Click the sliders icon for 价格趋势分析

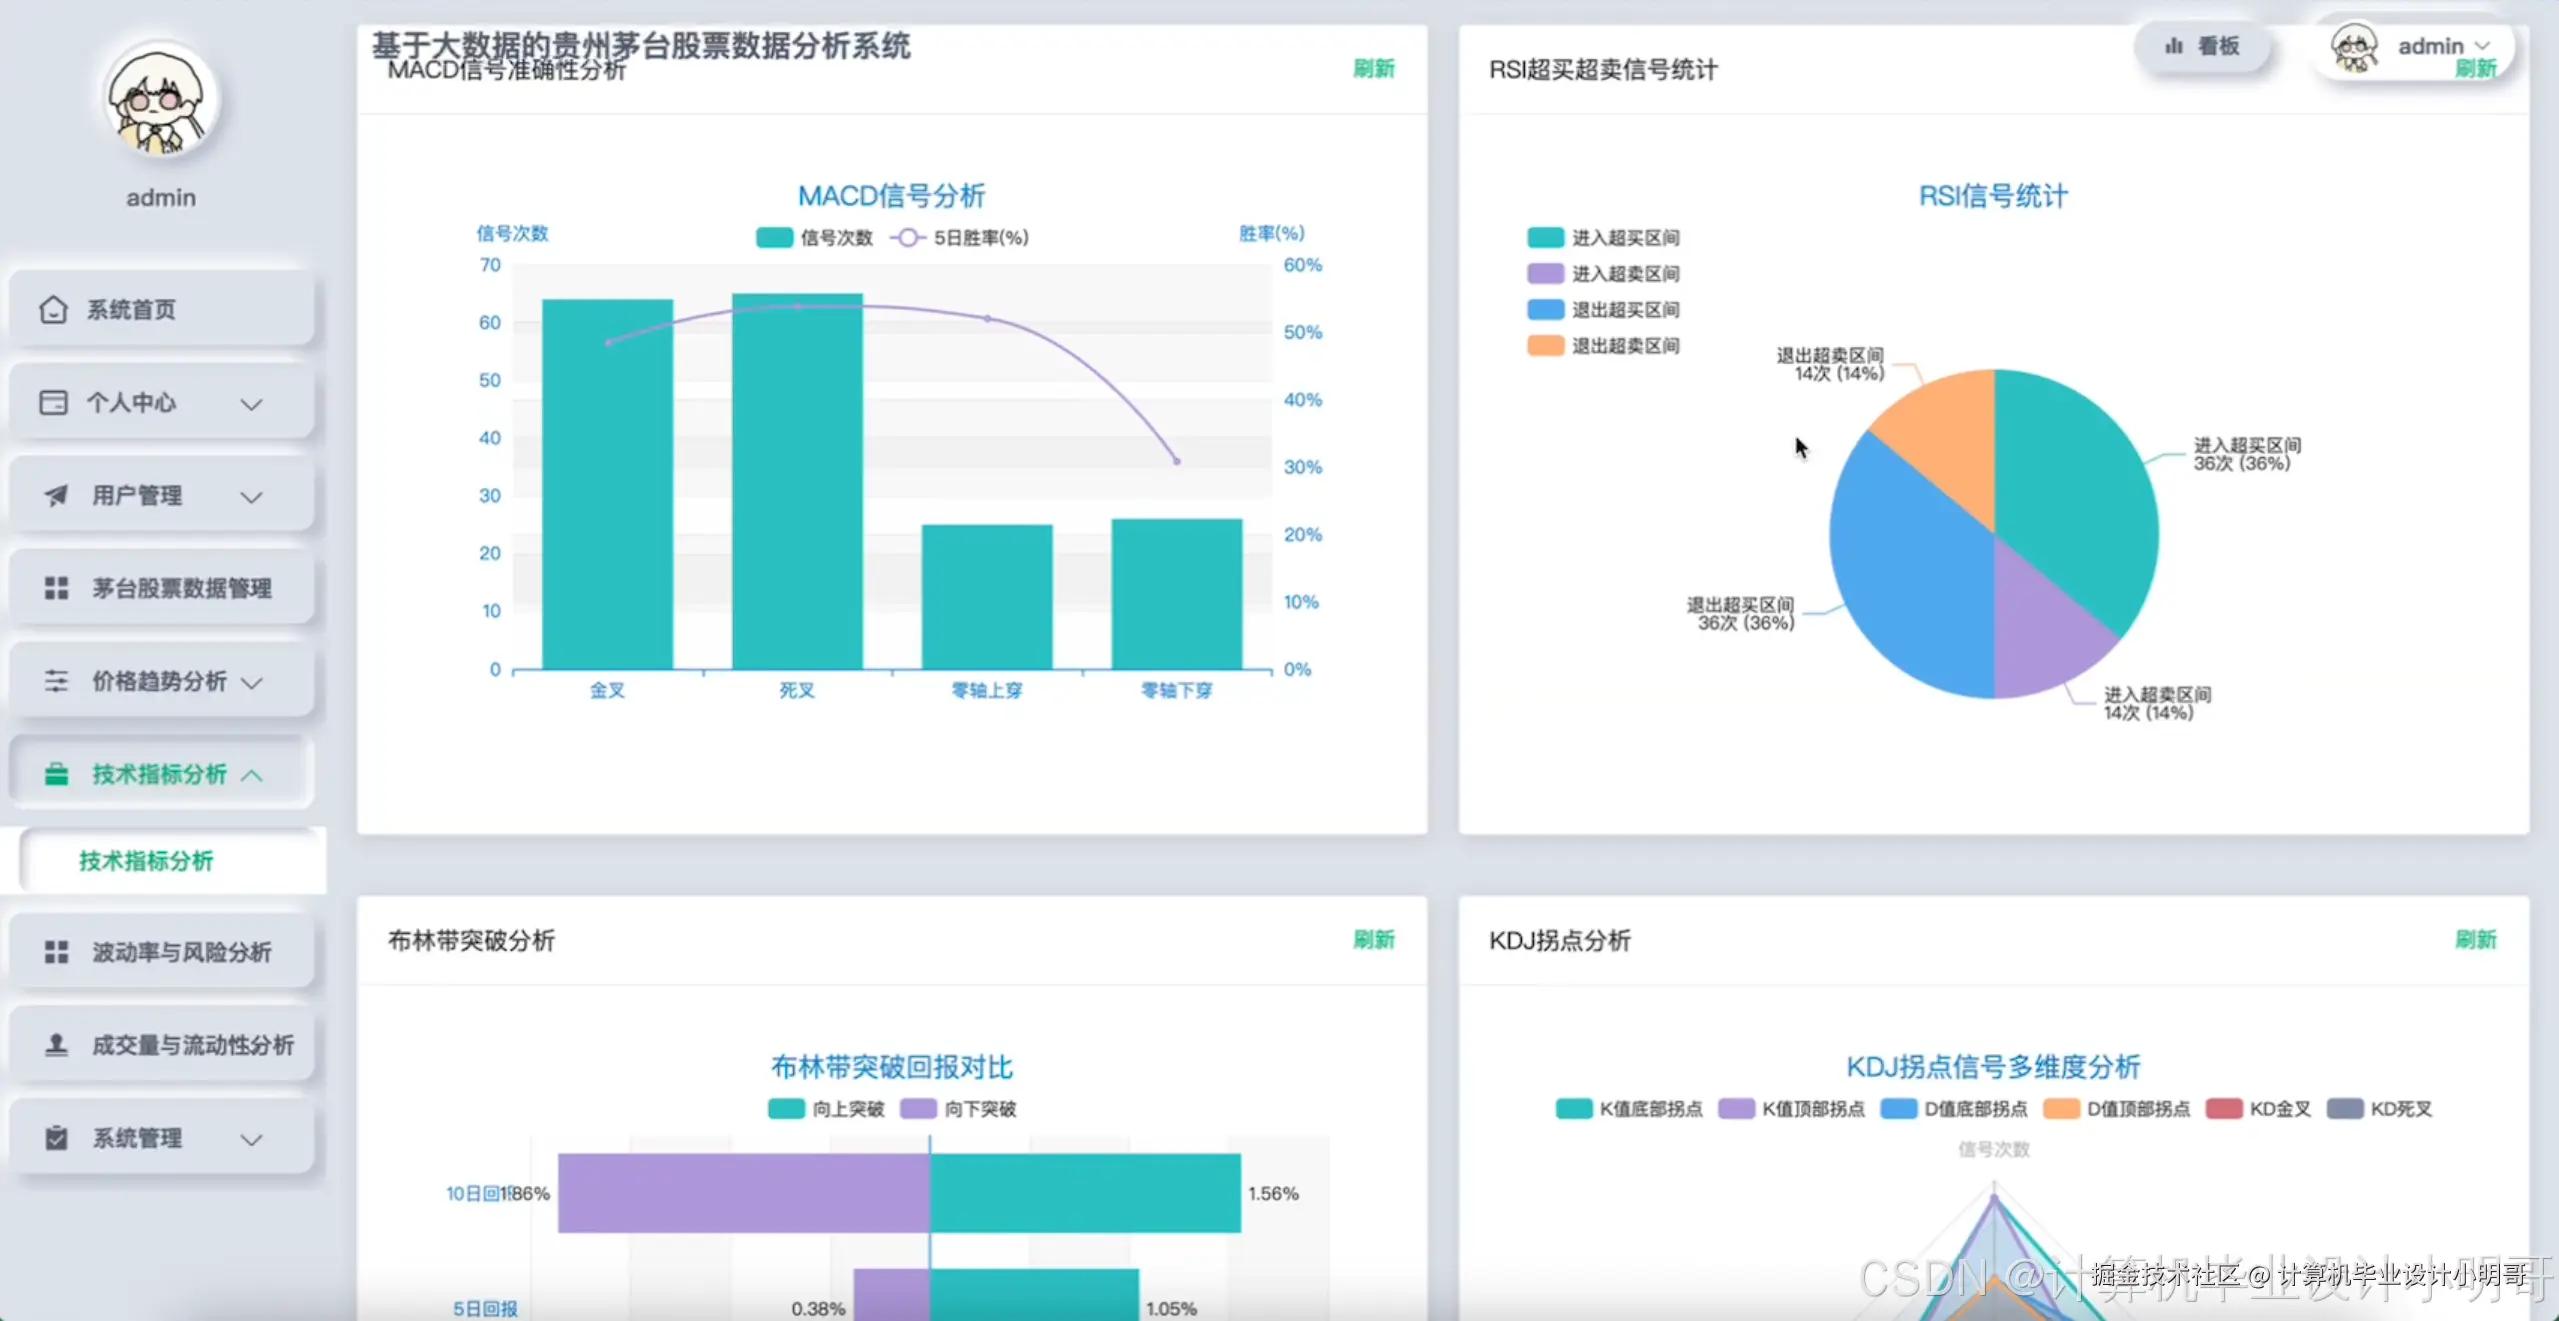[x=56, y=682]
